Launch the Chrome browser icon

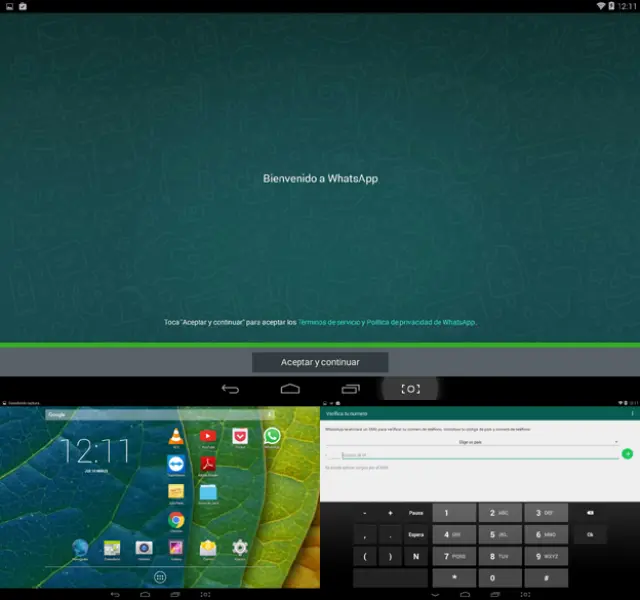(176, 519)
